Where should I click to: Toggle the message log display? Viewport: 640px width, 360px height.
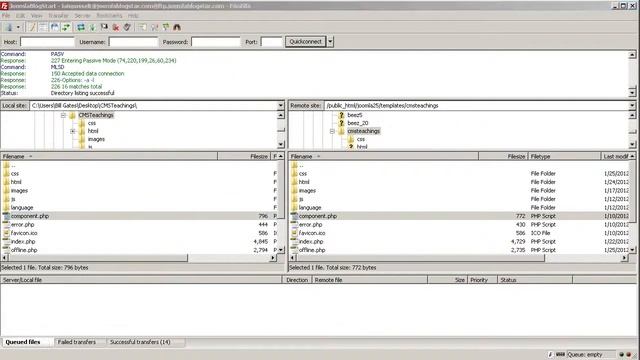(x=31, y=27)
